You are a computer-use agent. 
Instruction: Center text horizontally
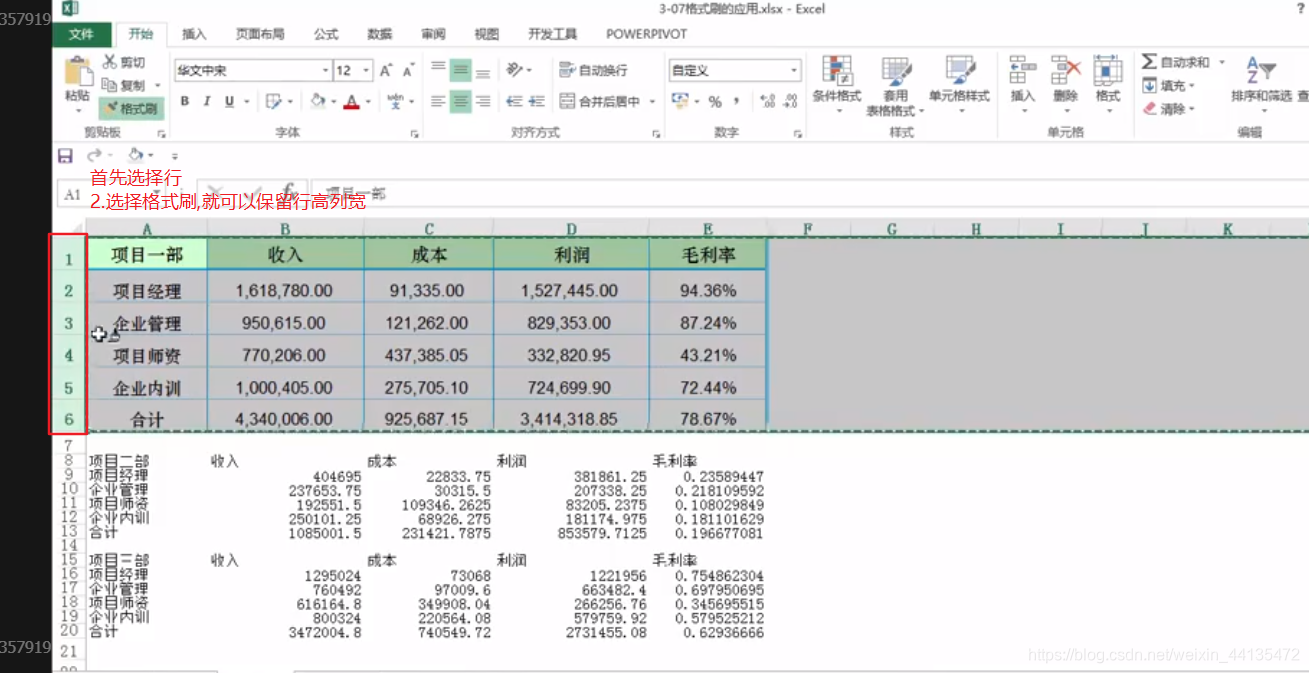click(460, 101)
